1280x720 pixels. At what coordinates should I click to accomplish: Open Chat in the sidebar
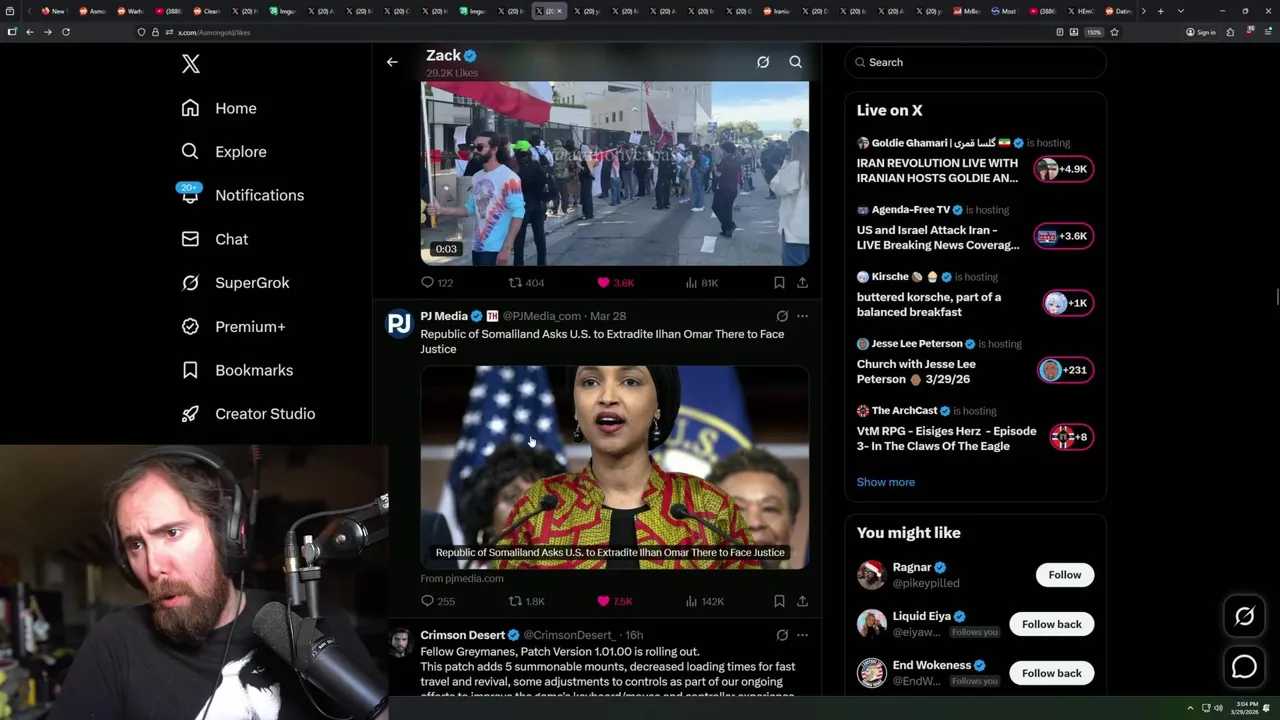215,239
